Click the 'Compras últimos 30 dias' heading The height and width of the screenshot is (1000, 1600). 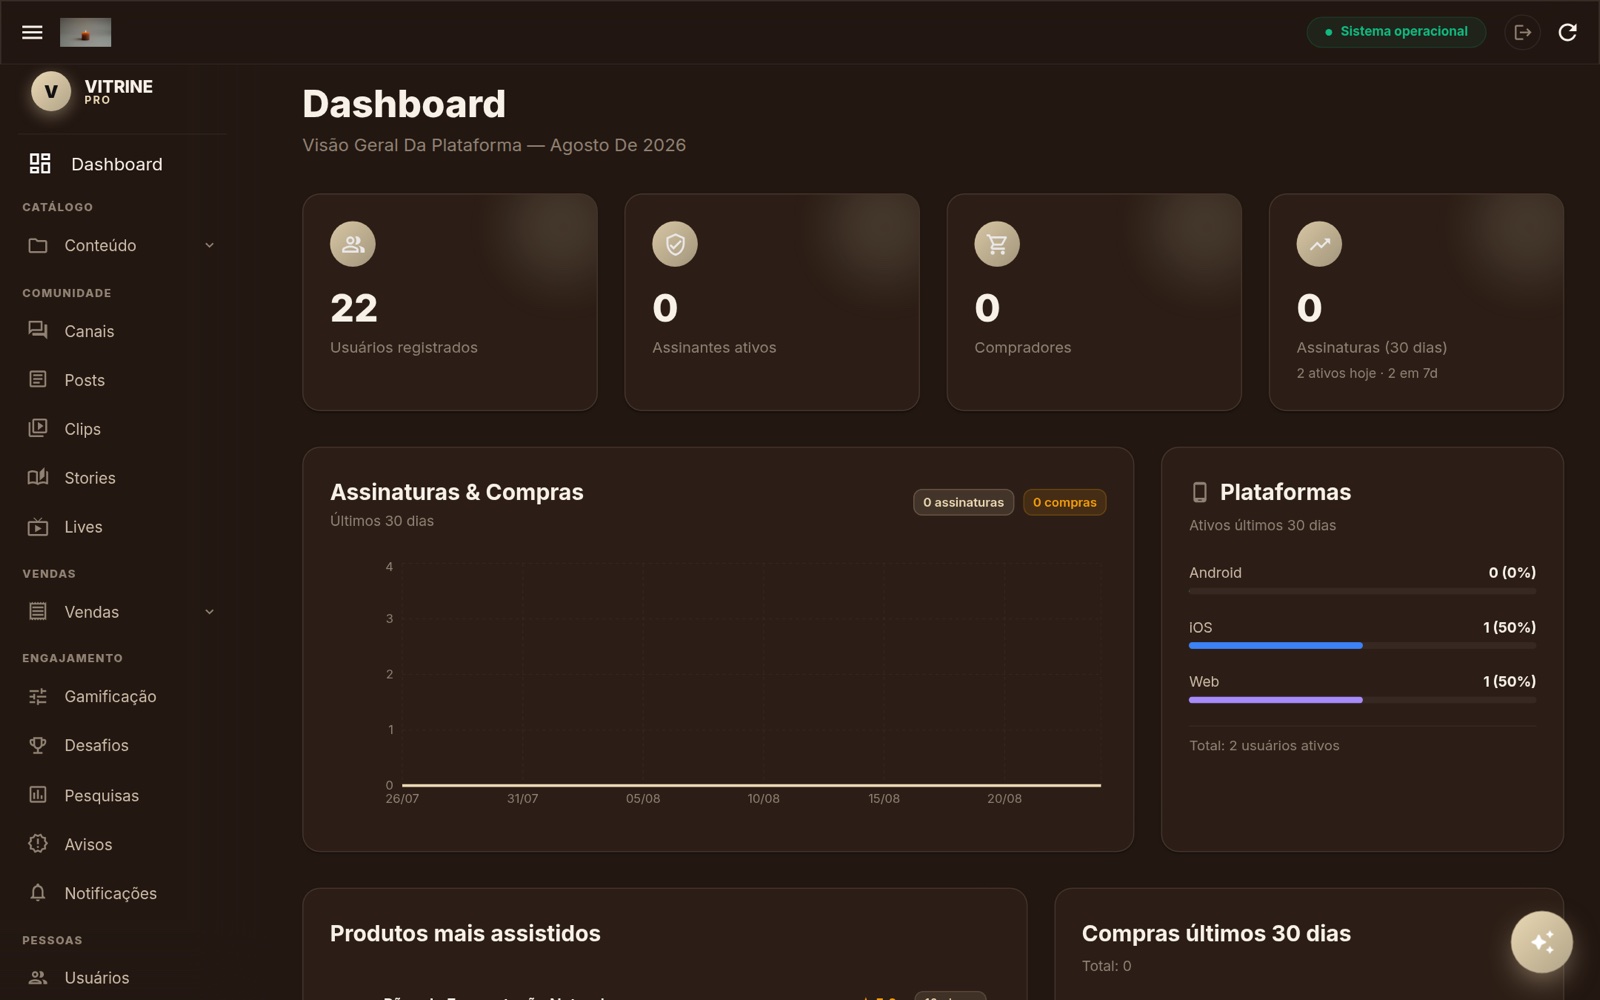pyautogui.click(x=1216, y=933)
